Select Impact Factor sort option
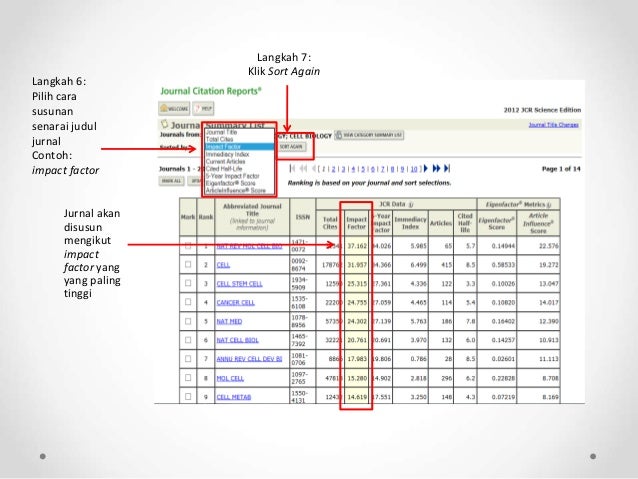 point(239,147)
